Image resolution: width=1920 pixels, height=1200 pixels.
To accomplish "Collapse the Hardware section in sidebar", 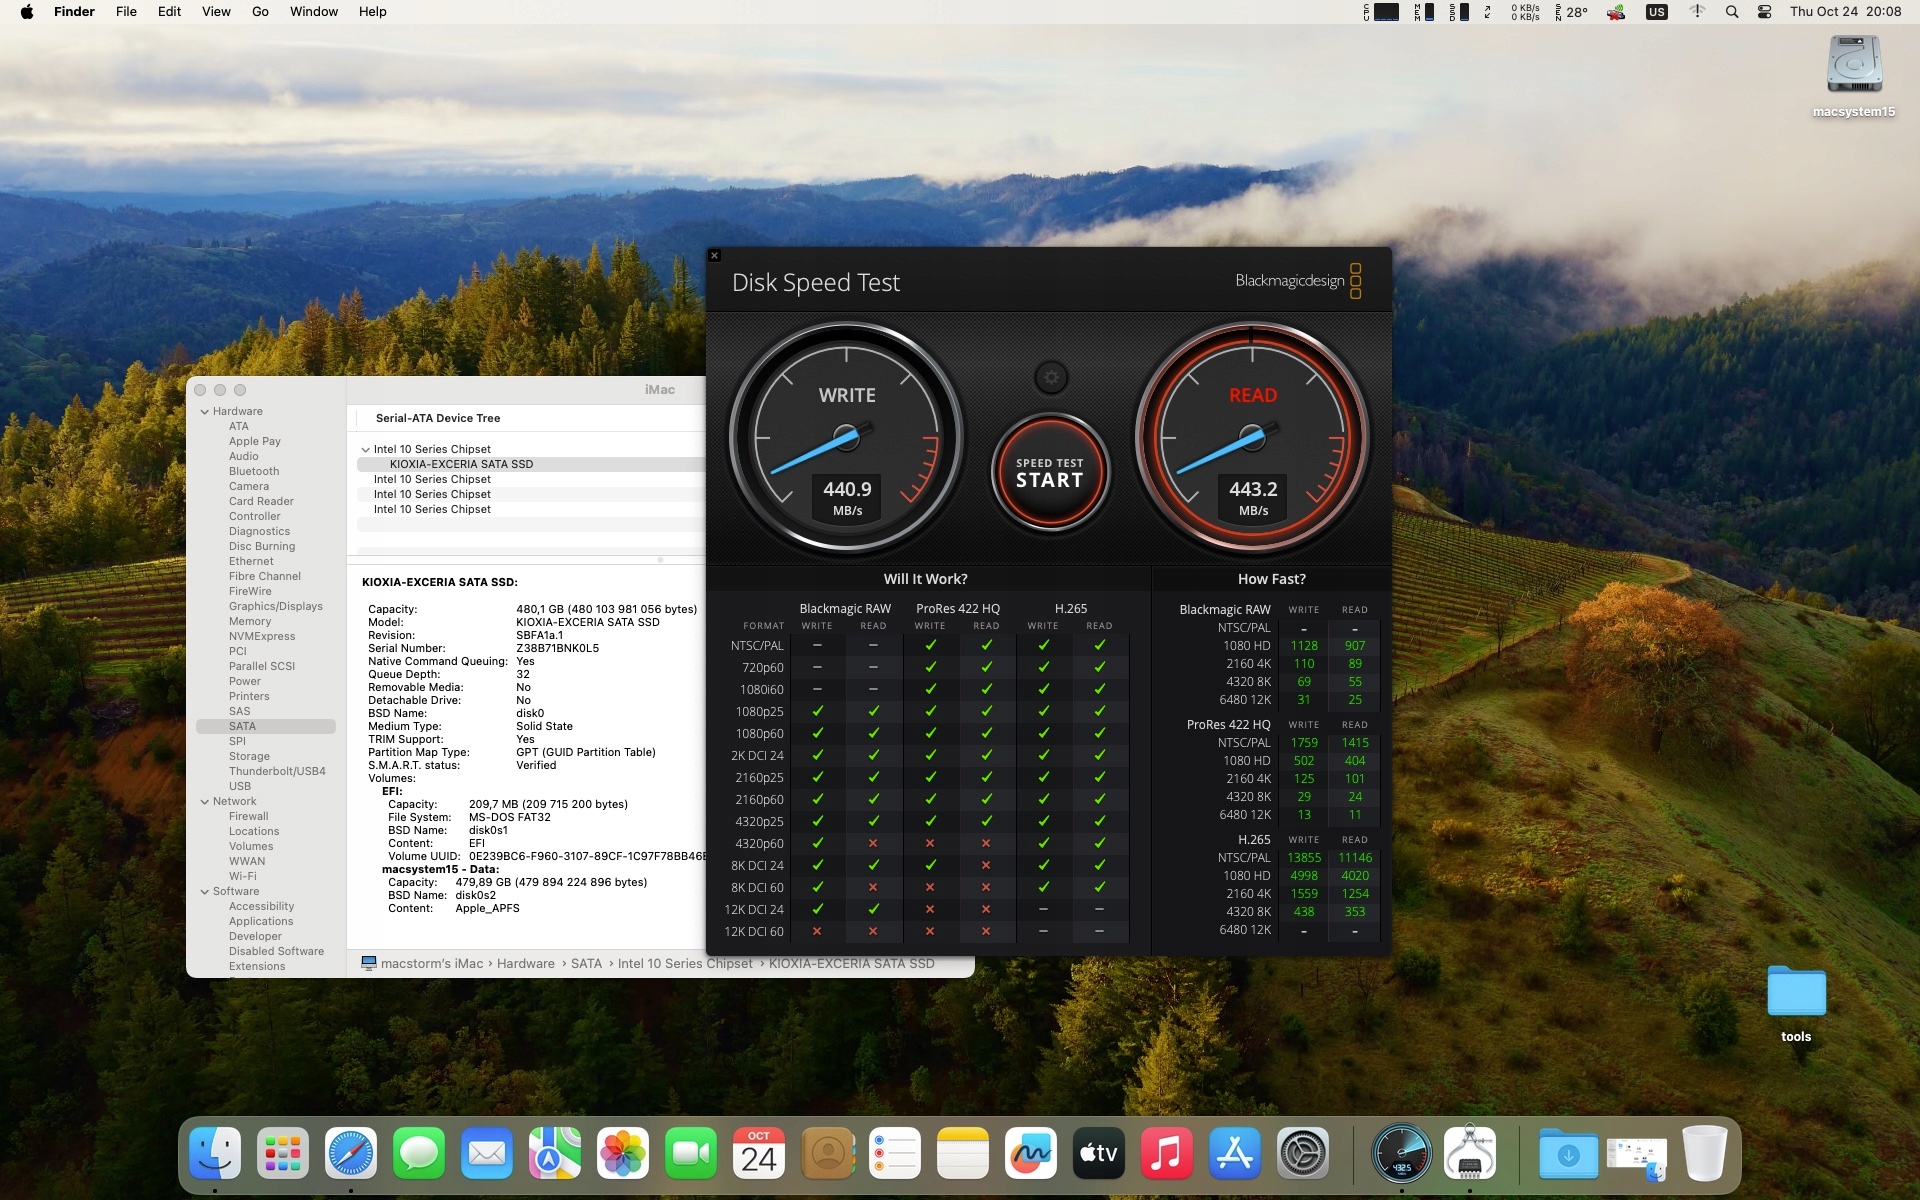I will point(205,411).
